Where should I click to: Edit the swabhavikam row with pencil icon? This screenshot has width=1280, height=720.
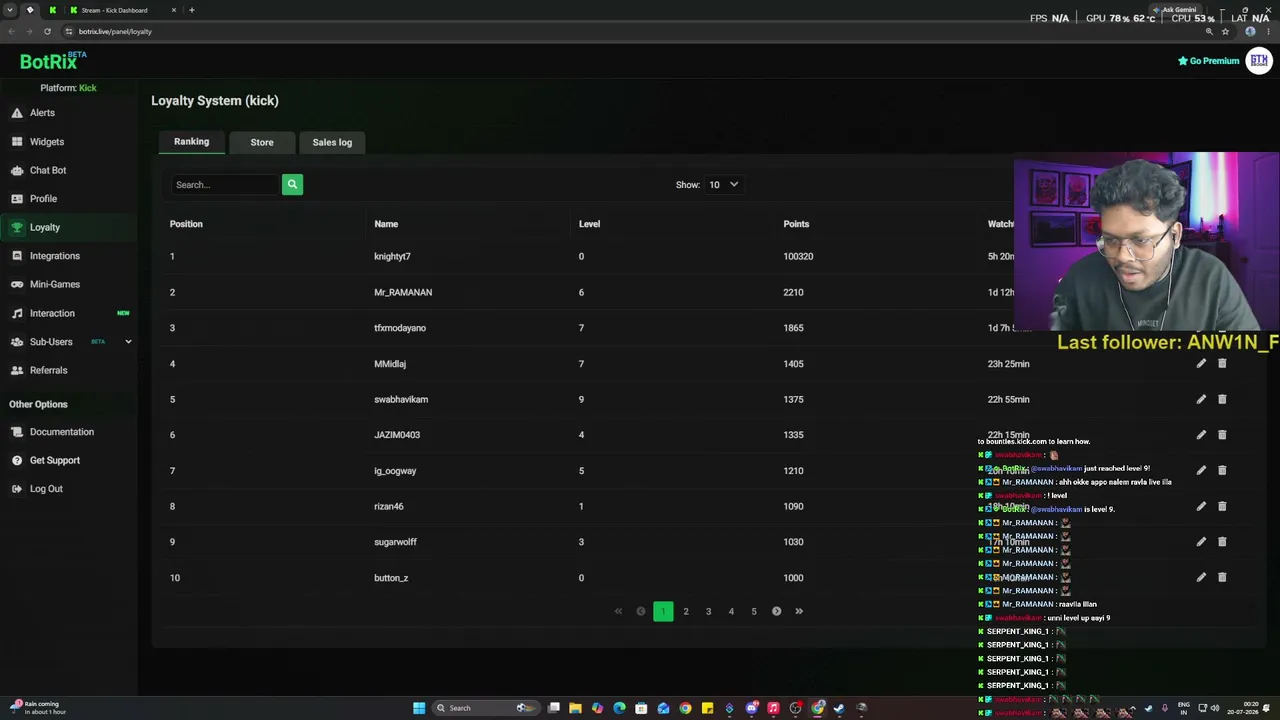coord(1201,399)
